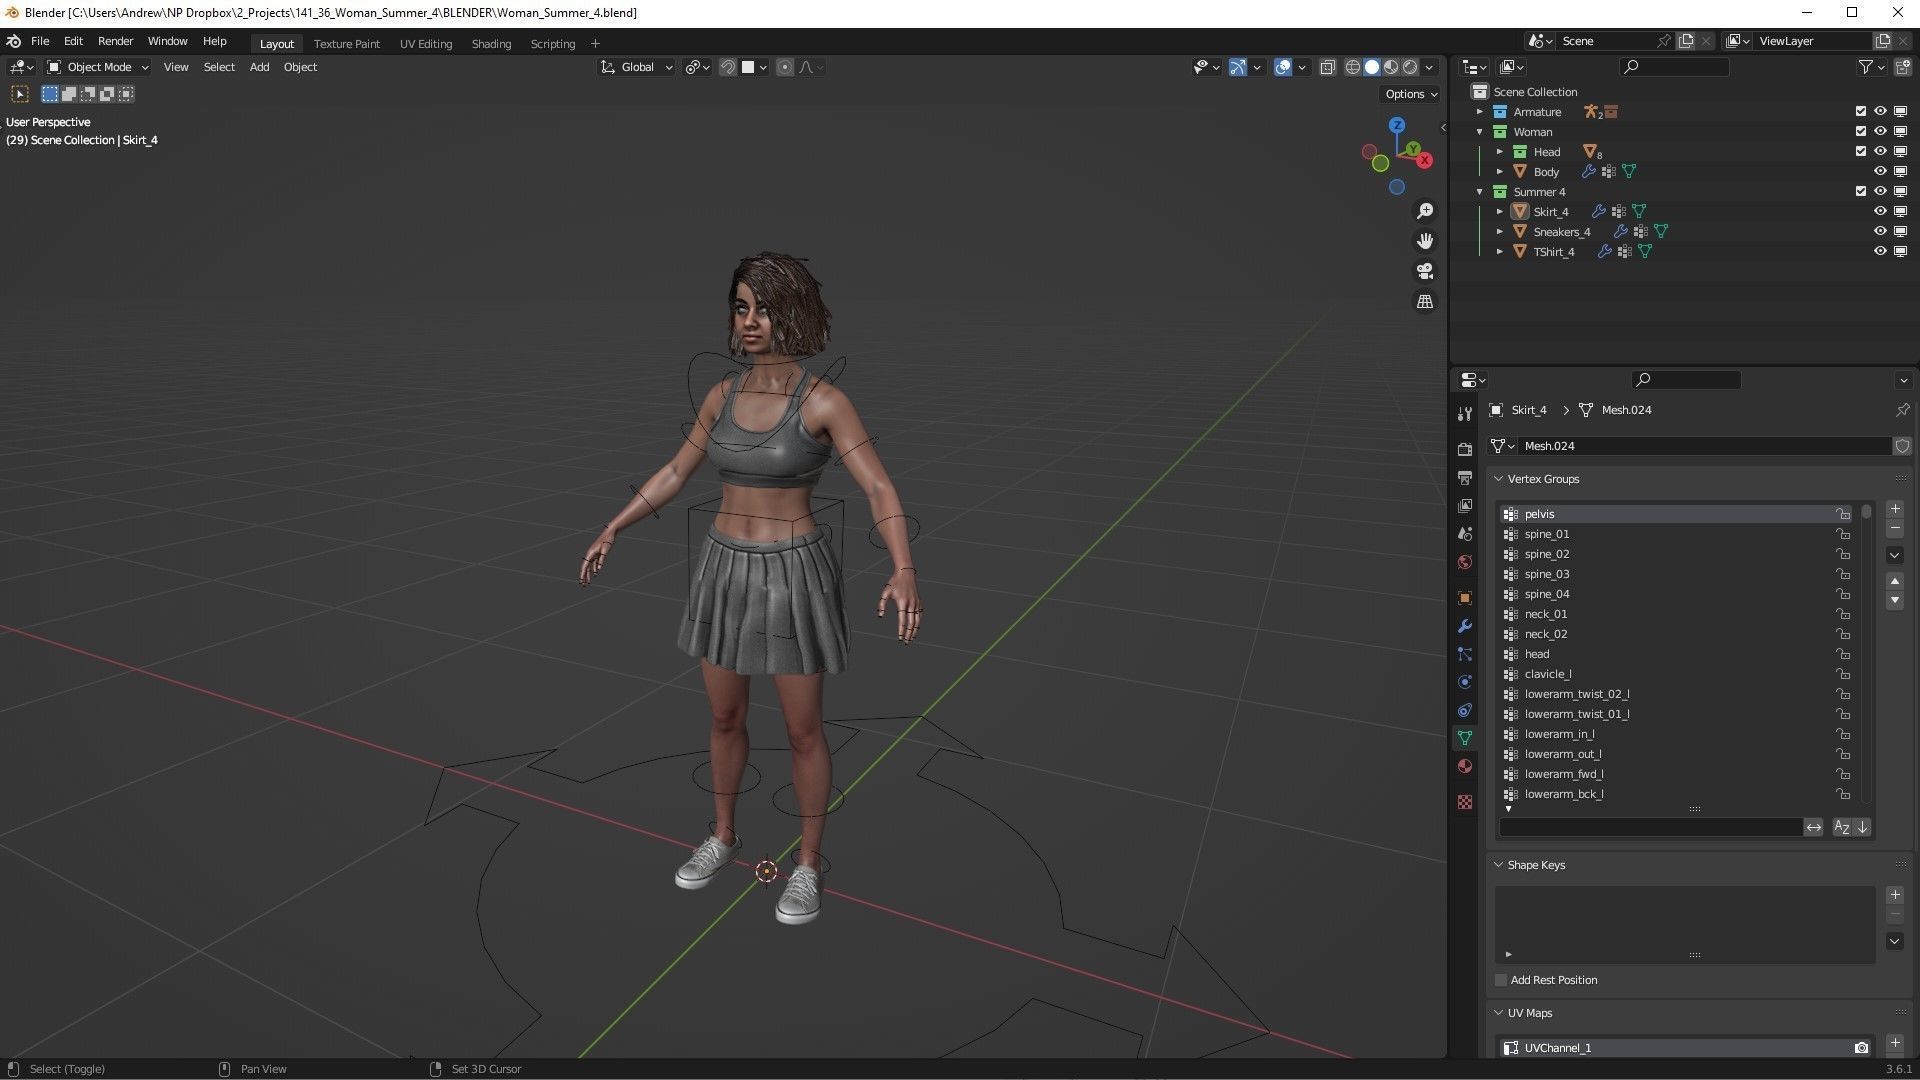Hide Skirt_4 using its eye icon
The height and width of the screenshot is (1080, 1920).
tap(1880, 211)
